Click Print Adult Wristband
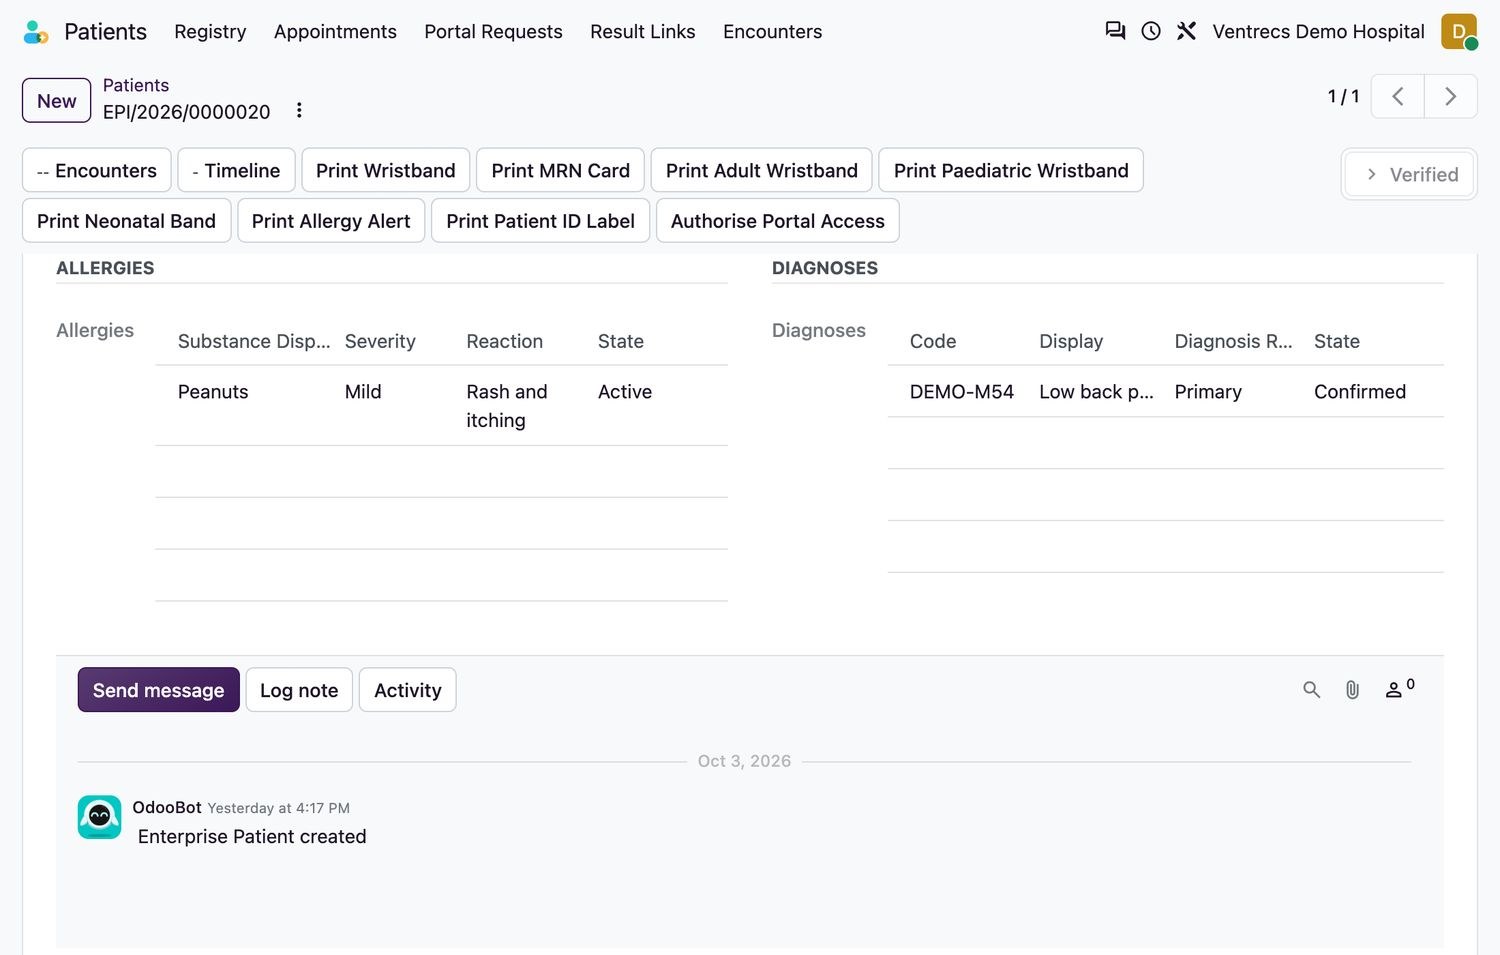The width and height of the screenshot is (1500, 955). pyautogui.click(x=762, y=171)
